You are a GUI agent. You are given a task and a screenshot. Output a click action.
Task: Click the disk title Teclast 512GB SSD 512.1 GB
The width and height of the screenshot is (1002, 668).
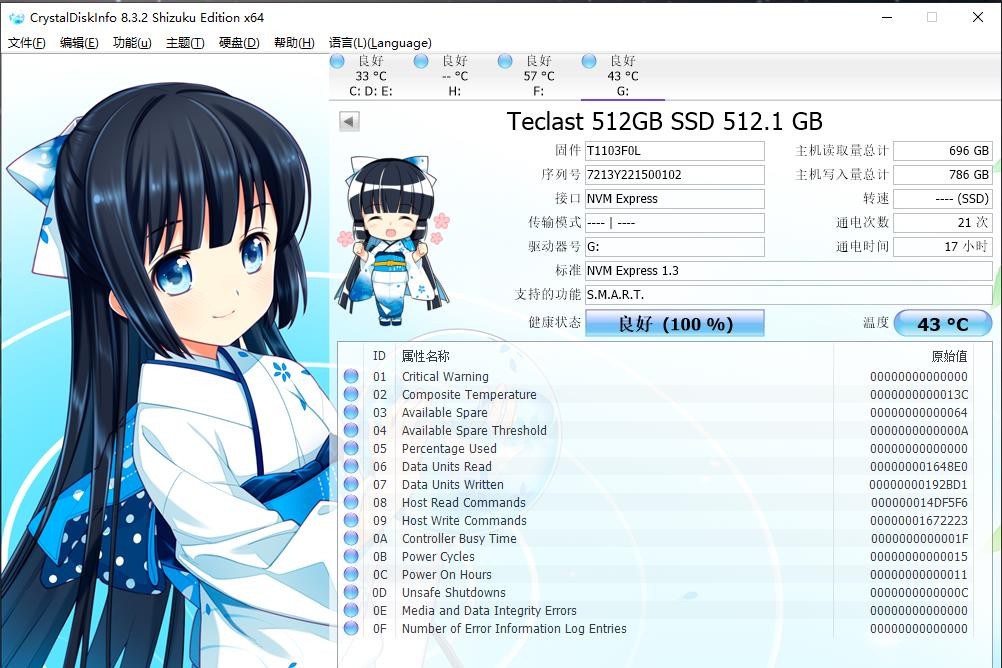tap(665, 121)
